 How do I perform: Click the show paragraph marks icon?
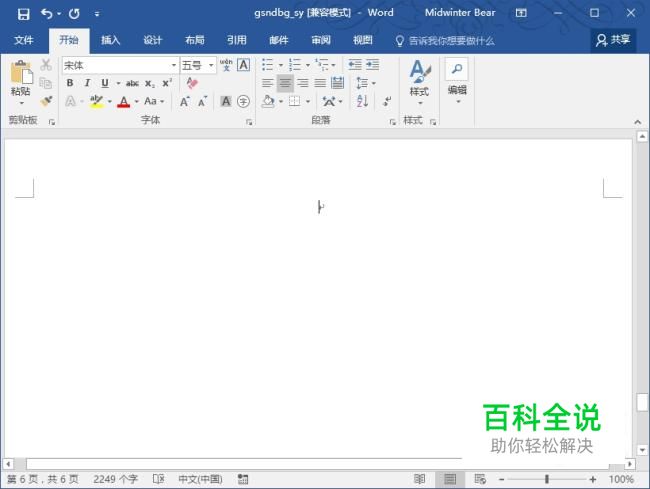tap(387, 101)
